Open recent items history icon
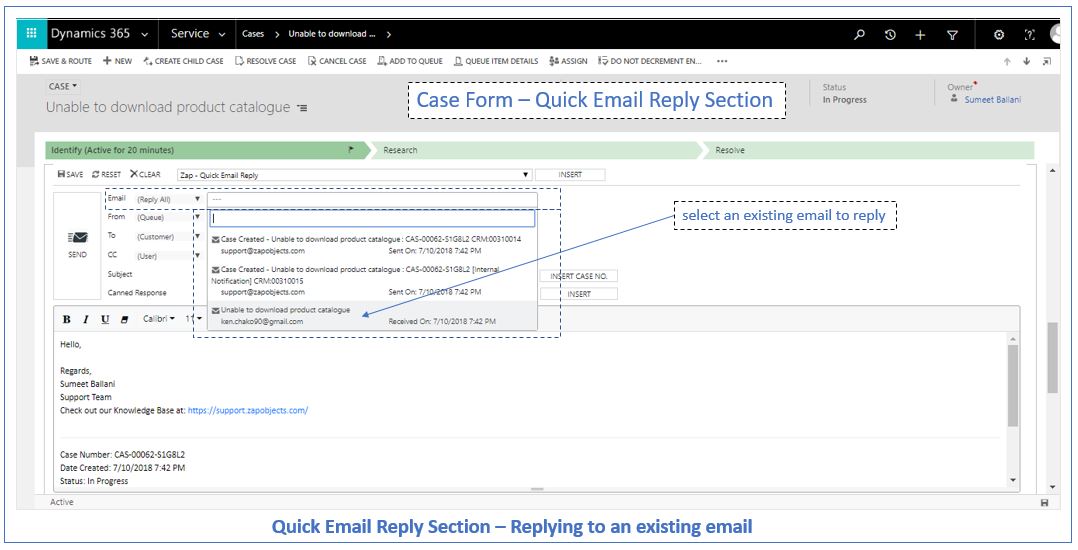Viewport: 1078px width, 550px height. [x=890, y=34]
